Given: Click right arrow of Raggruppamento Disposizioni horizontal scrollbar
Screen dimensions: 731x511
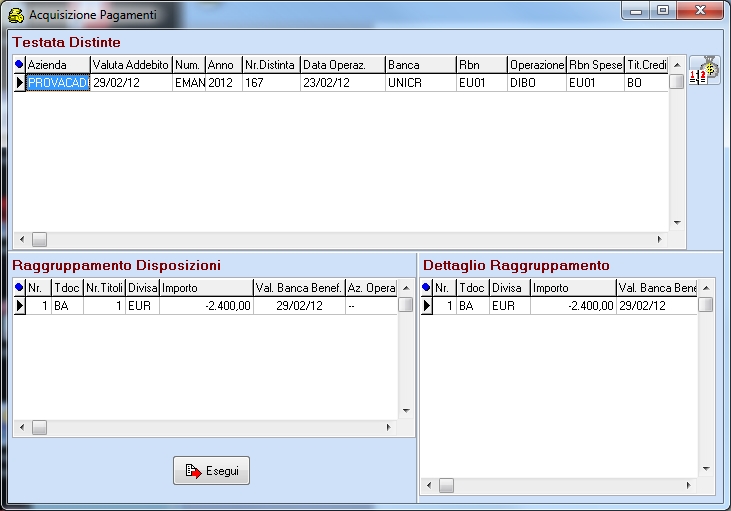Looking at the screenshot, I should tap(388, 427).
